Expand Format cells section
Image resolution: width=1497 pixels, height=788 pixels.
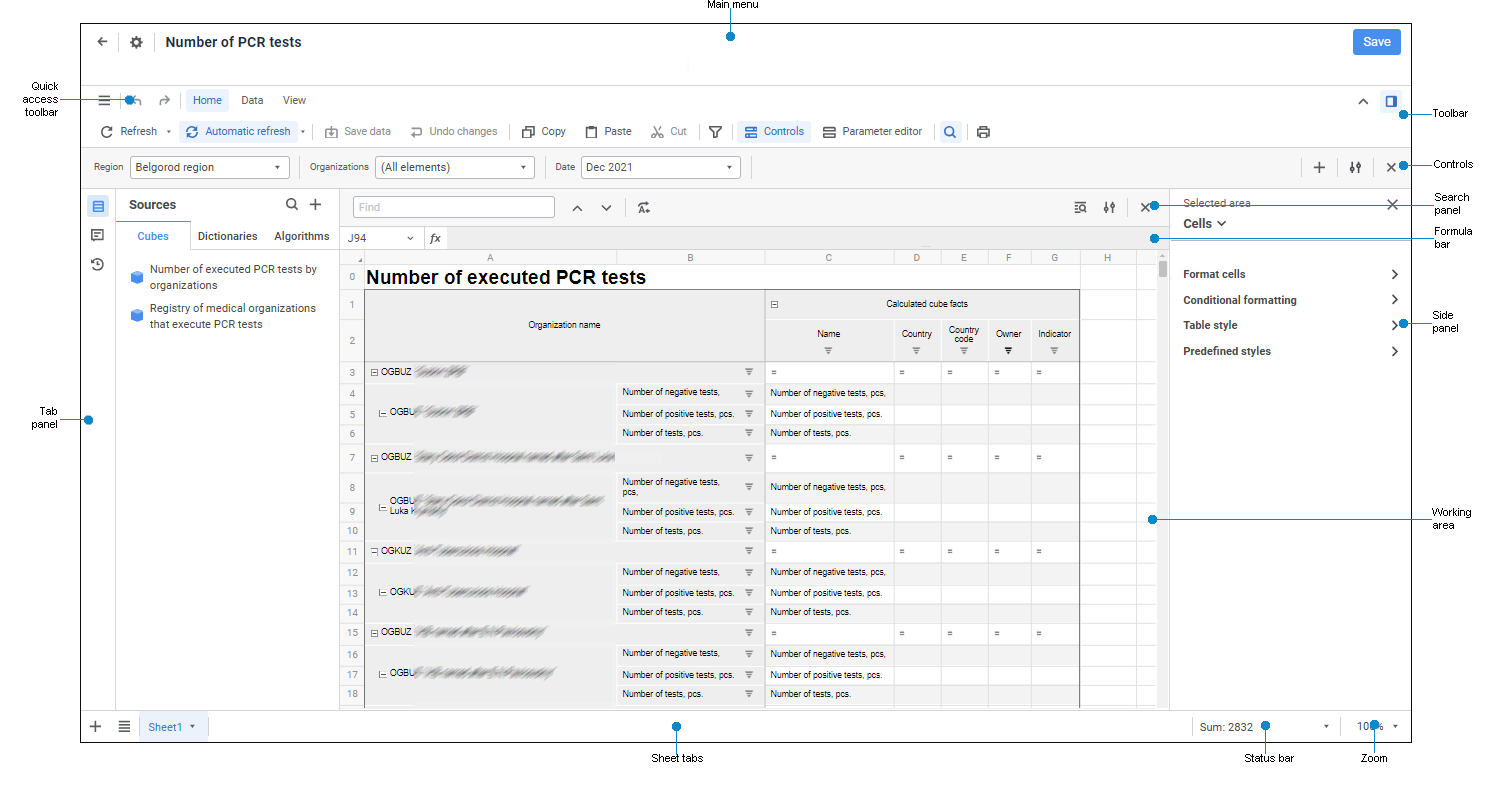1291,274
